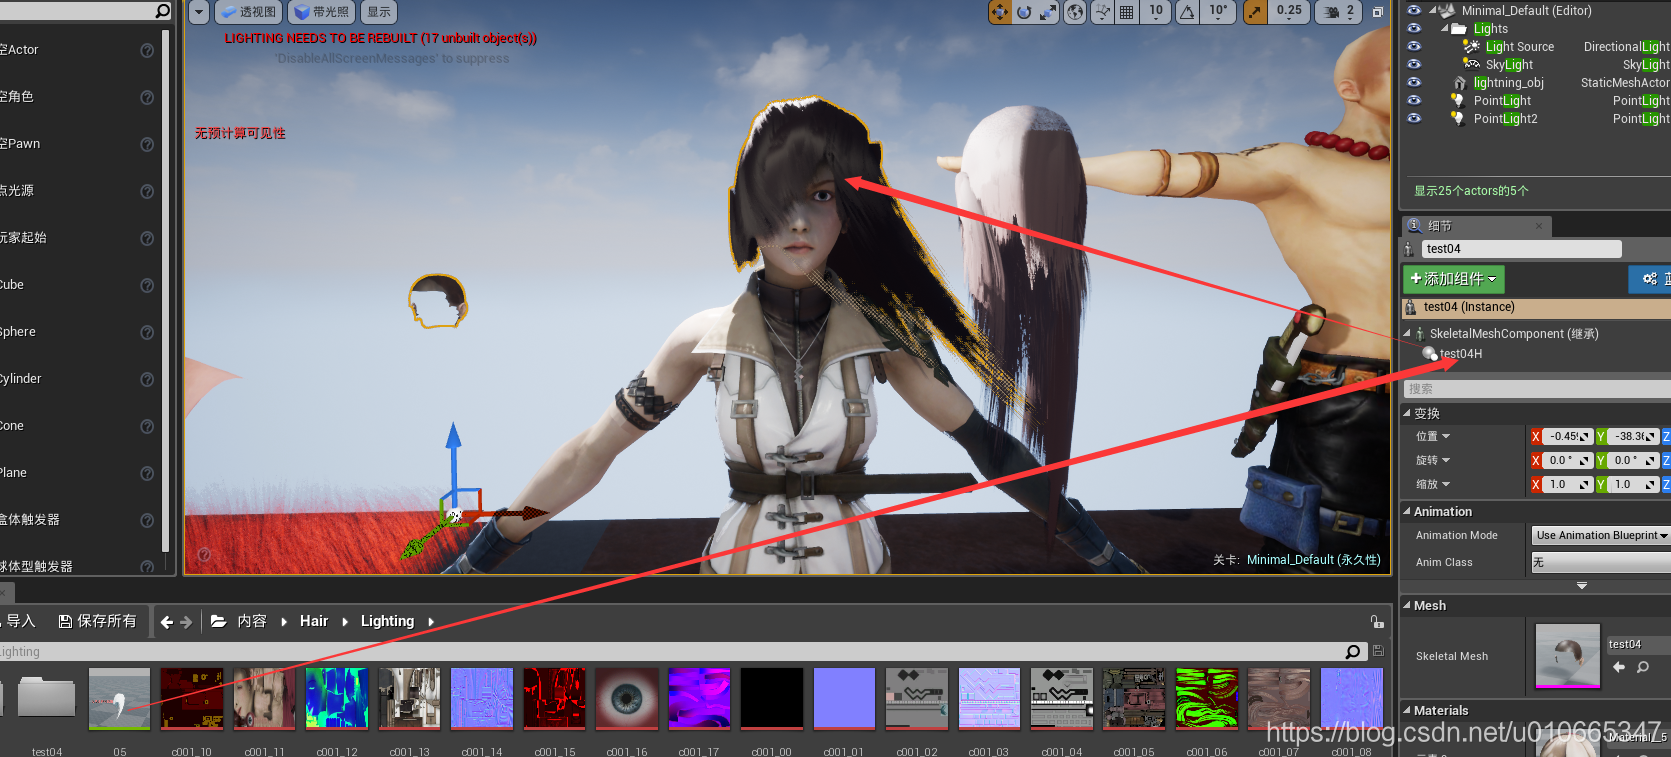This screenshot has height=757, width=1671.
Task: Close the 细节 details tab
Action: (x=1539, y=226)
